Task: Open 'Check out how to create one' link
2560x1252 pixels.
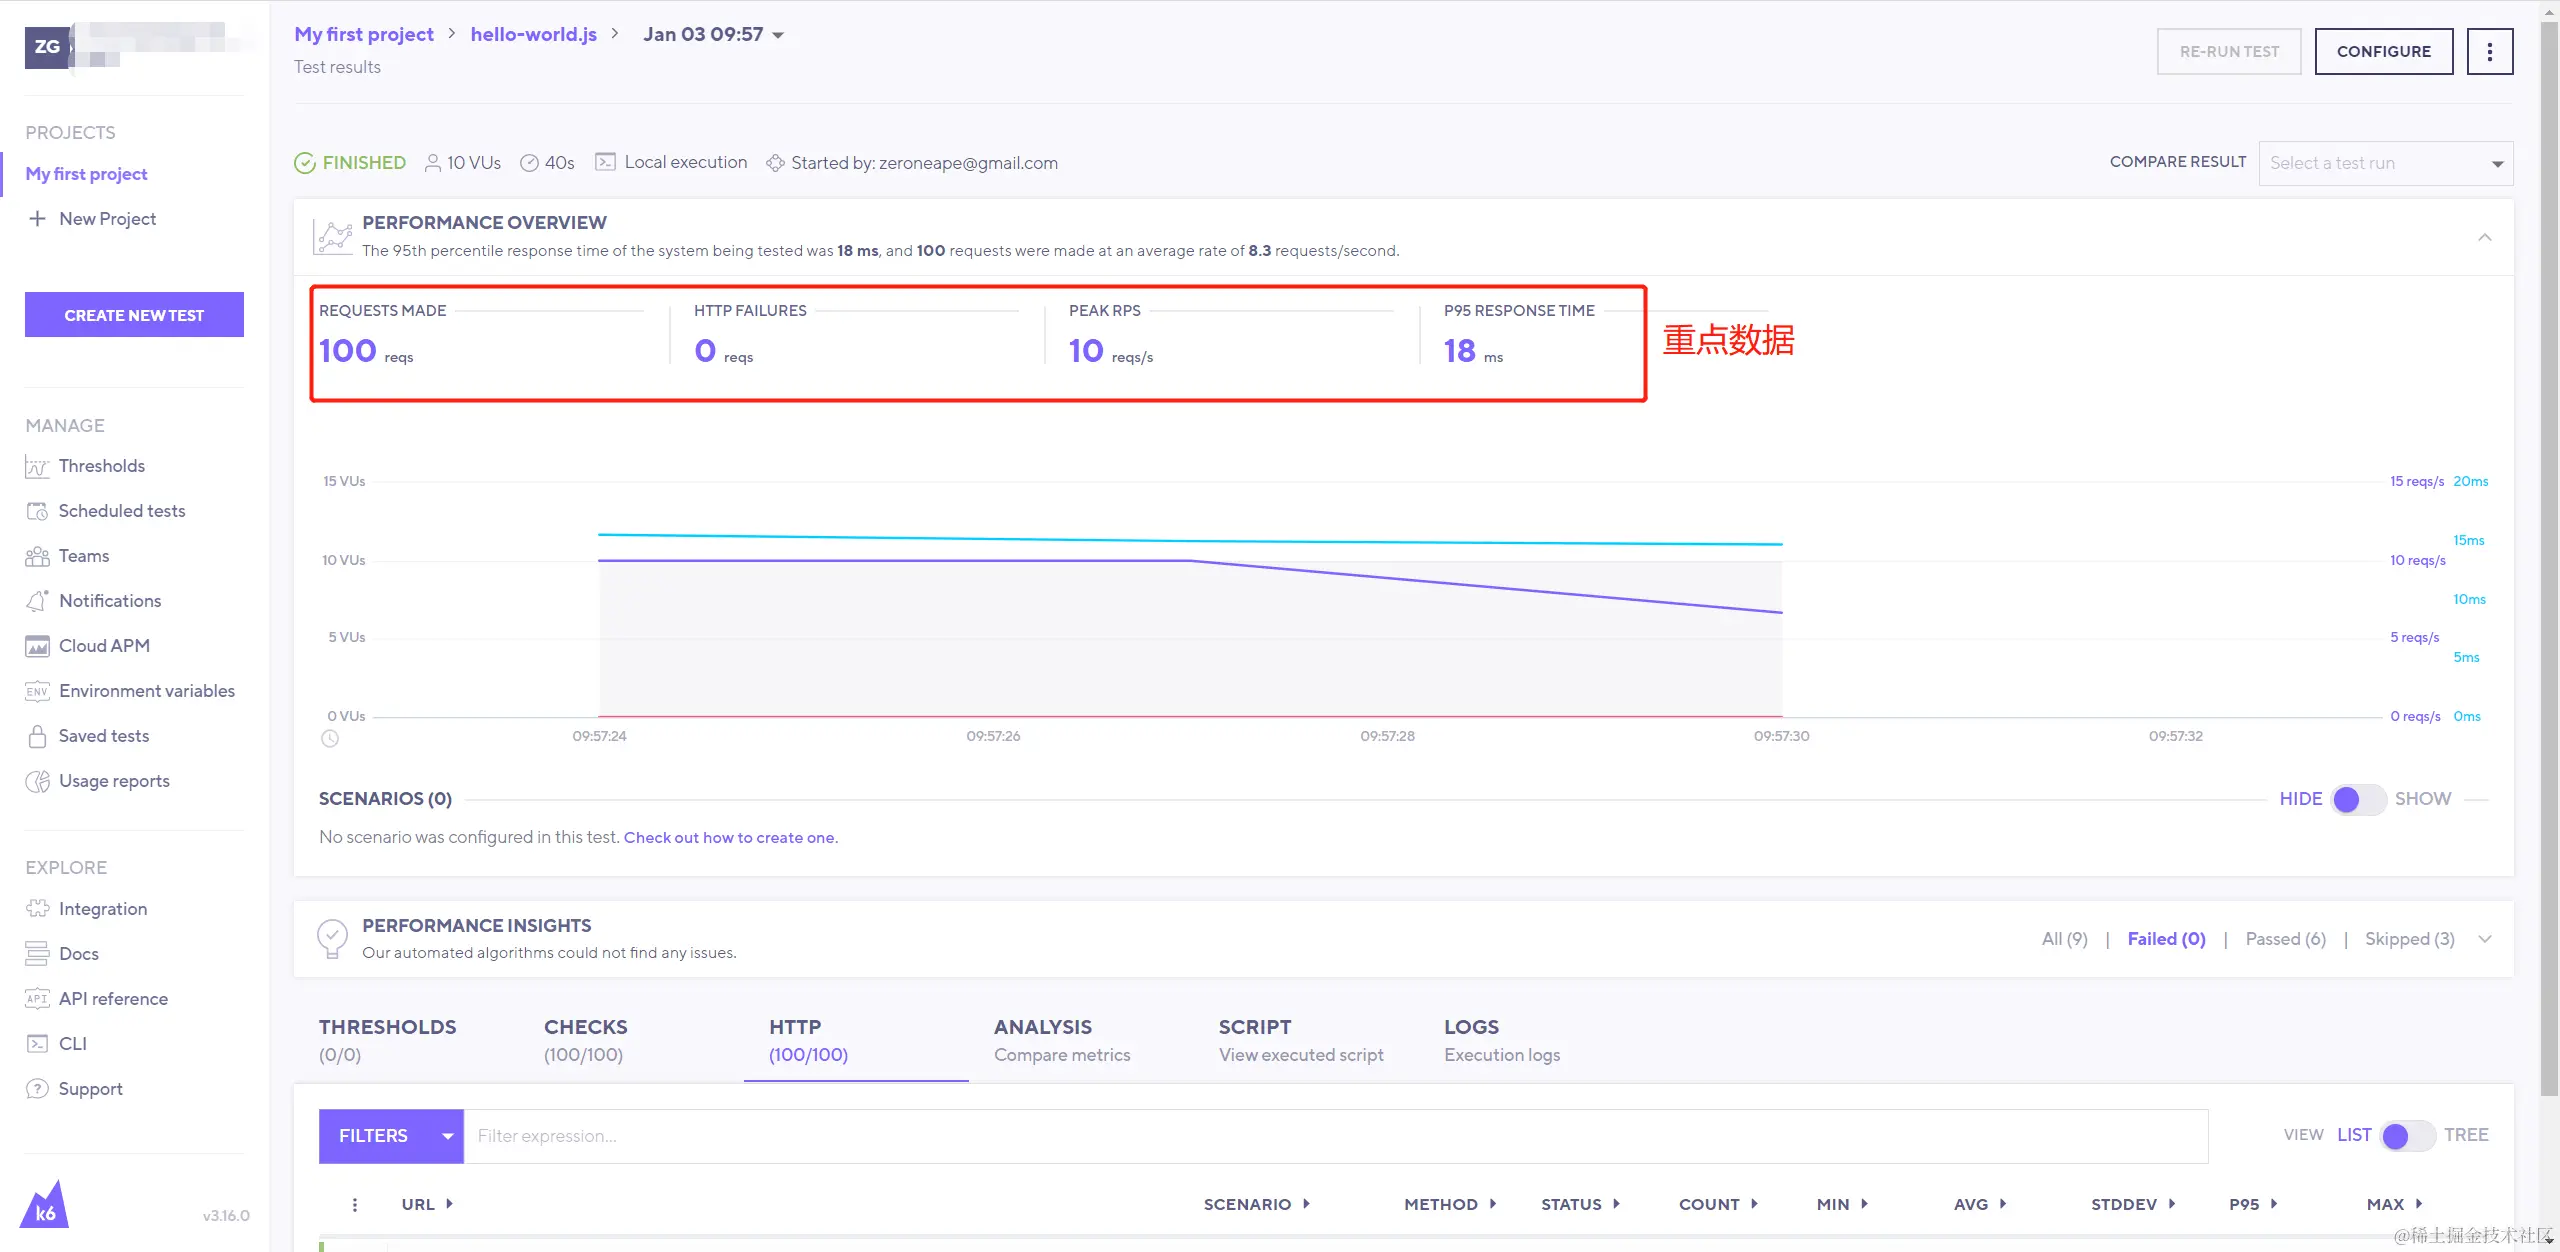Action: pos(730,838)
